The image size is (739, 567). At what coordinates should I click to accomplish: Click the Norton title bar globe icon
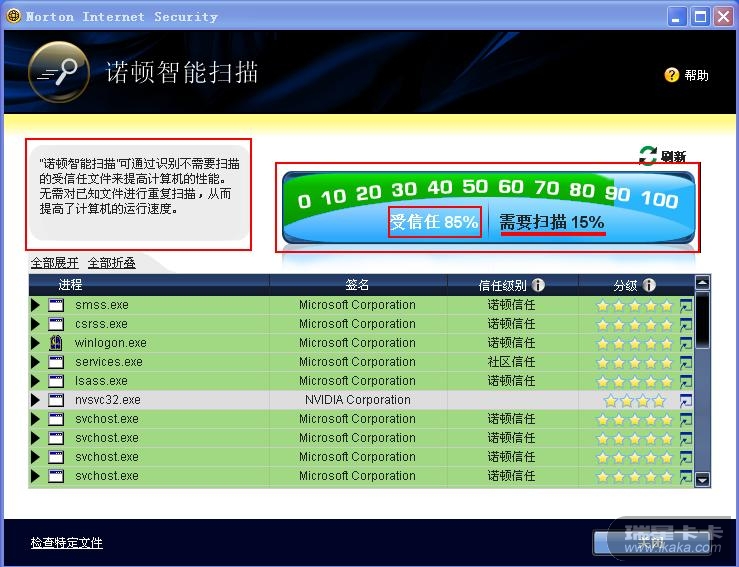[14, 16]
